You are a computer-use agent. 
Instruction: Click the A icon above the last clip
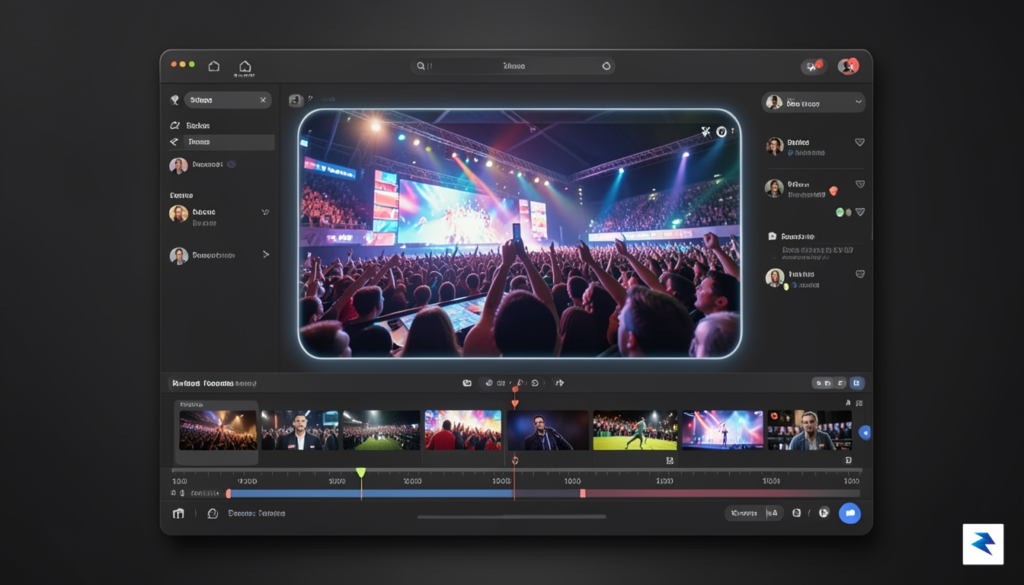[x=848, y=403]
